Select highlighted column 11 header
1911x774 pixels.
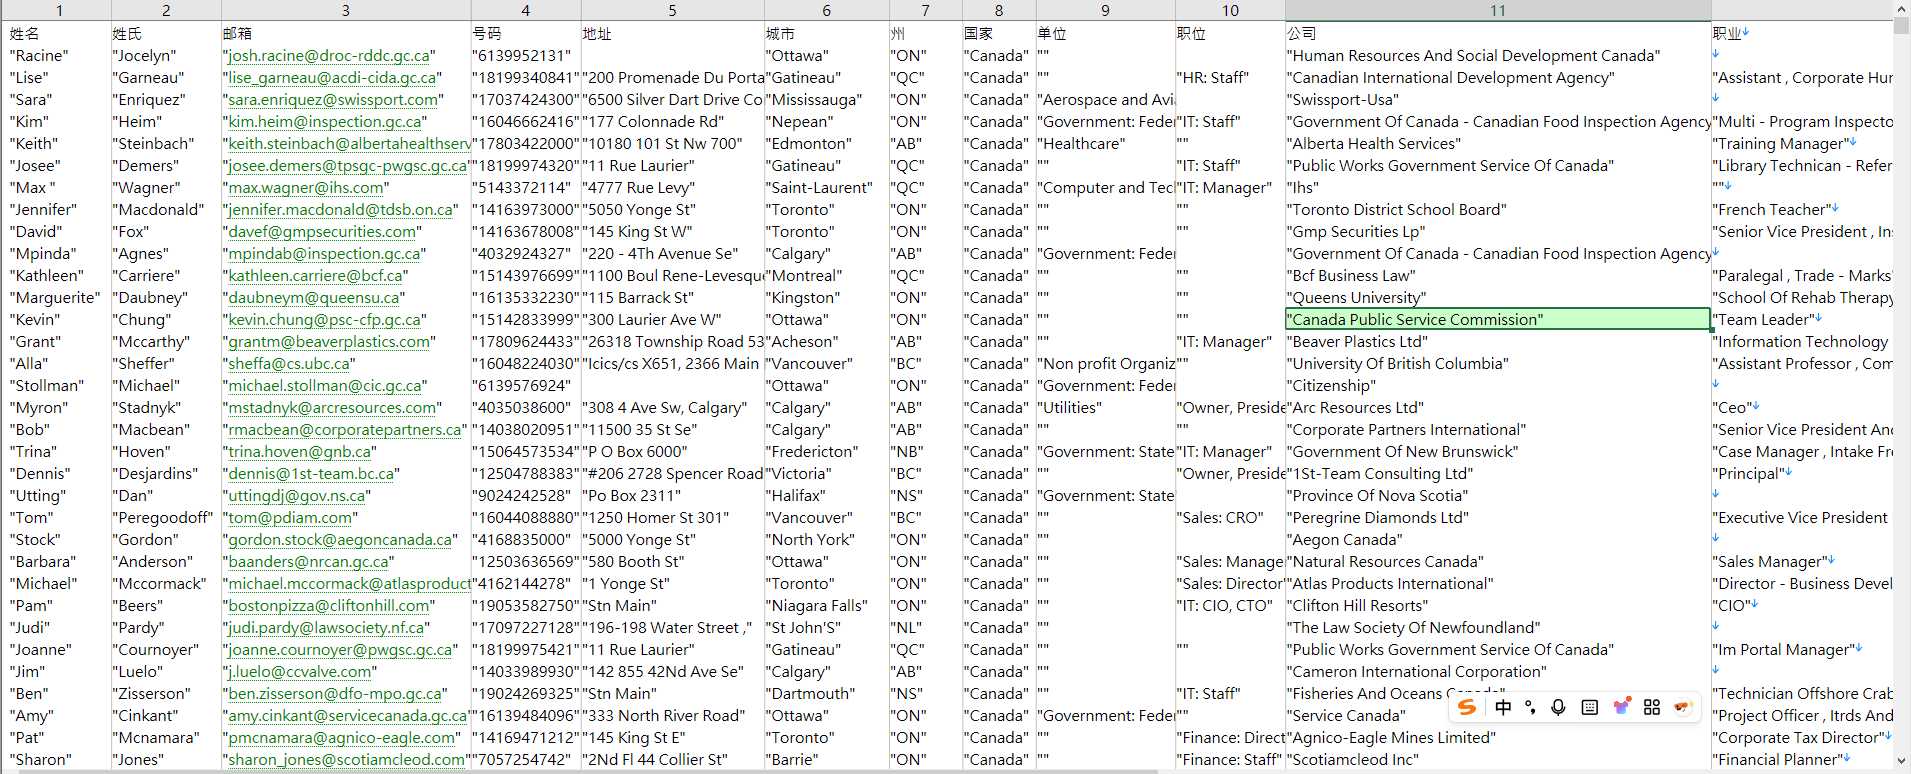point(1498,10)
